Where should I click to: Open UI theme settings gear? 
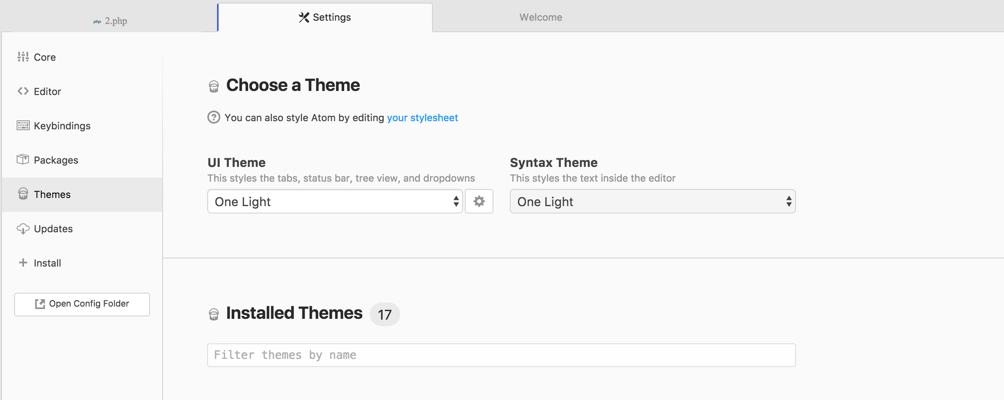tap(479, 202)
